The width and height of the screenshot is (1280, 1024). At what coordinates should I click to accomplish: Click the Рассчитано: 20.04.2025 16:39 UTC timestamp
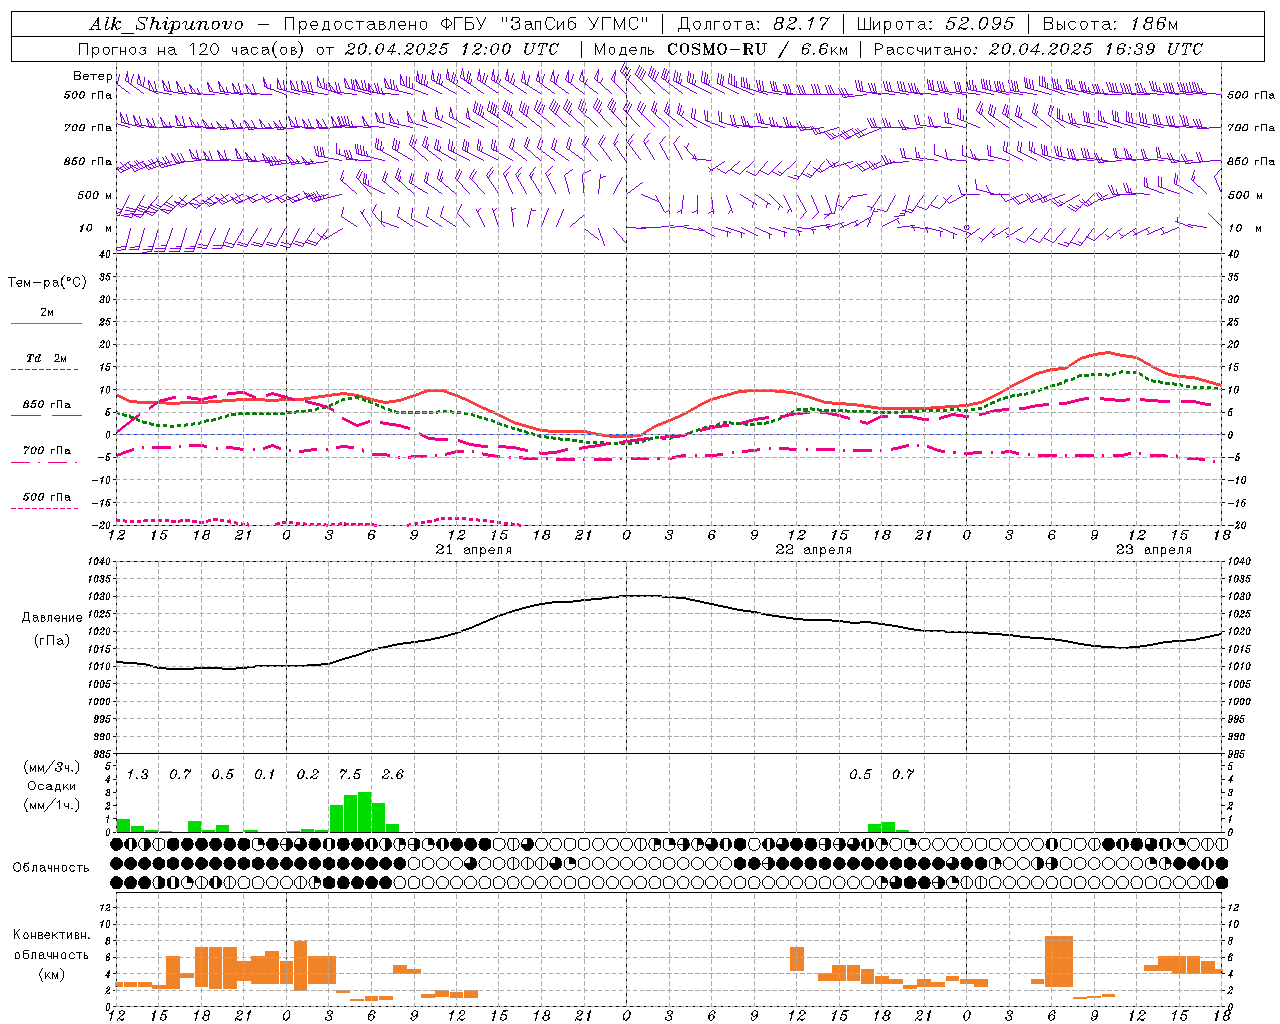1039,49
